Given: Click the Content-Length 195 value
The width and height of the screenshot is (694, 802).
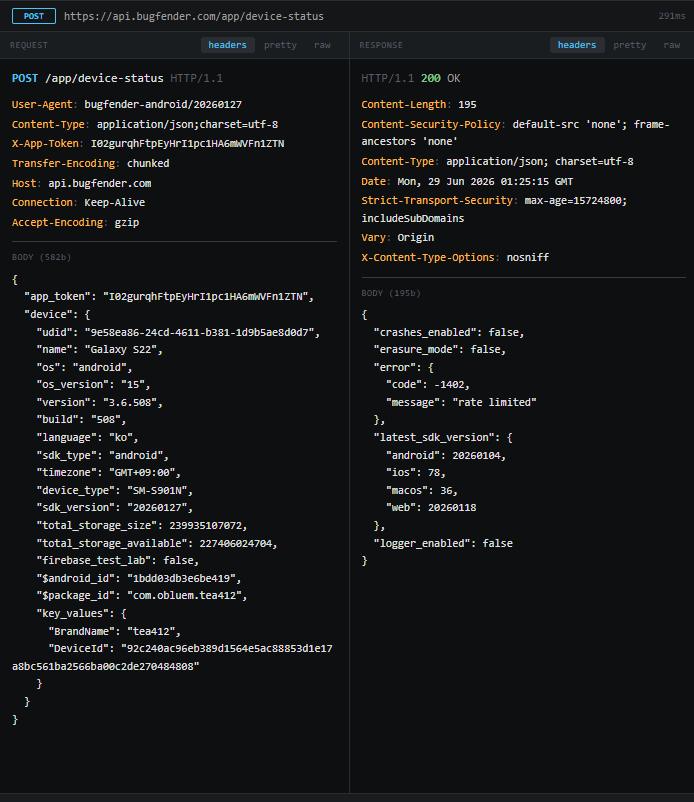Looking at the screenshot, I should tap(467, 104).
